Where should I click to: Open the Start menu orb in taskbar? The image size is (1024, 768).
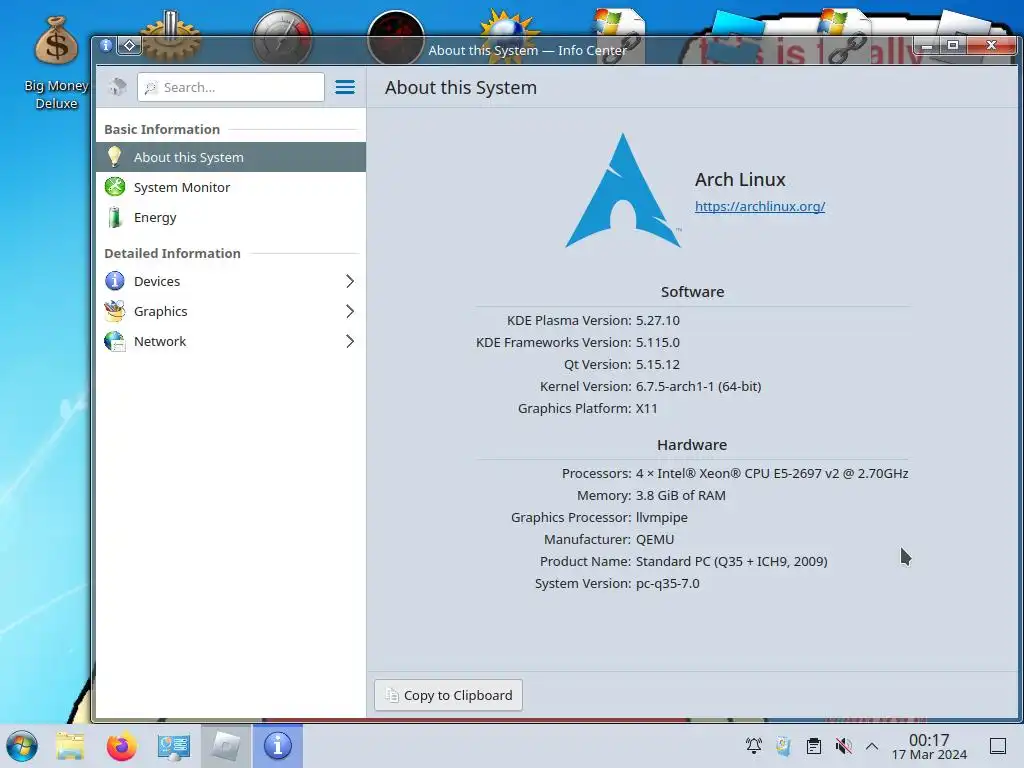click(22, 746)
